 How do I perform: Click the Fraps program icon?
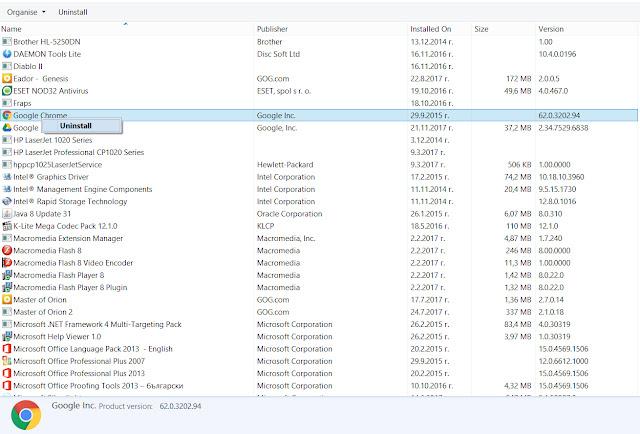coord(7,103)
